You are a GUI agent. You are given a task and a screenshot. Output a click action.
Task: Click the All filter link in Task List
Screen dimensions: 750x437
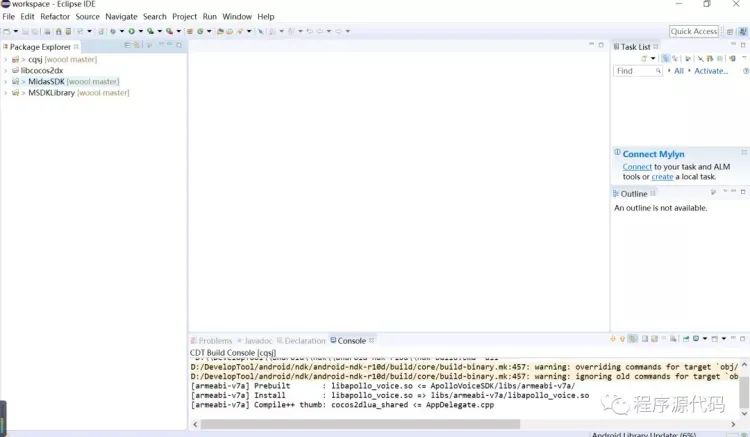(x=679, y=71)
